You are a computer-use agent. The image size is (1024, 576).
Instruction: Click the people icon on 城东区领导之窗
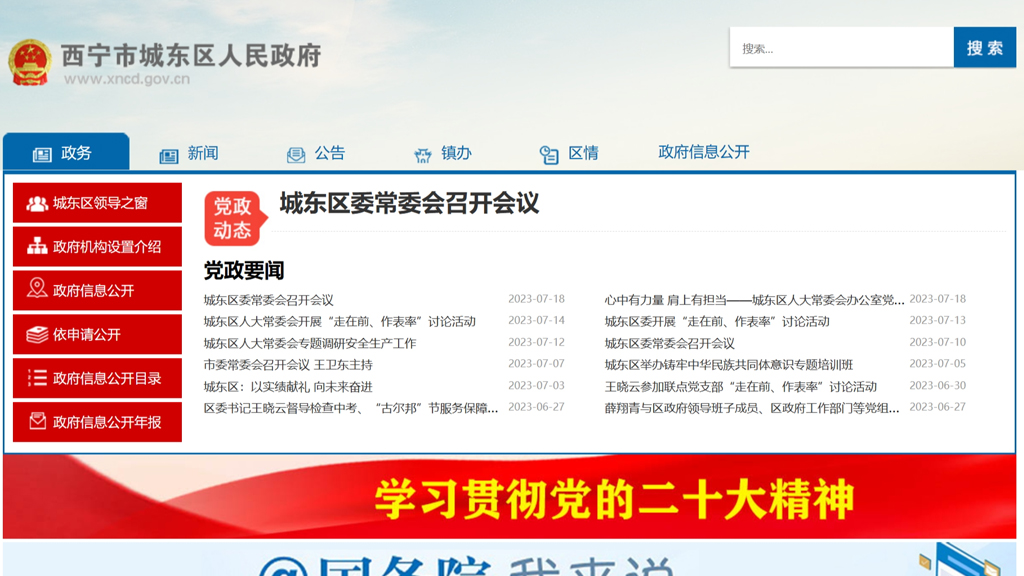(37, 203)
